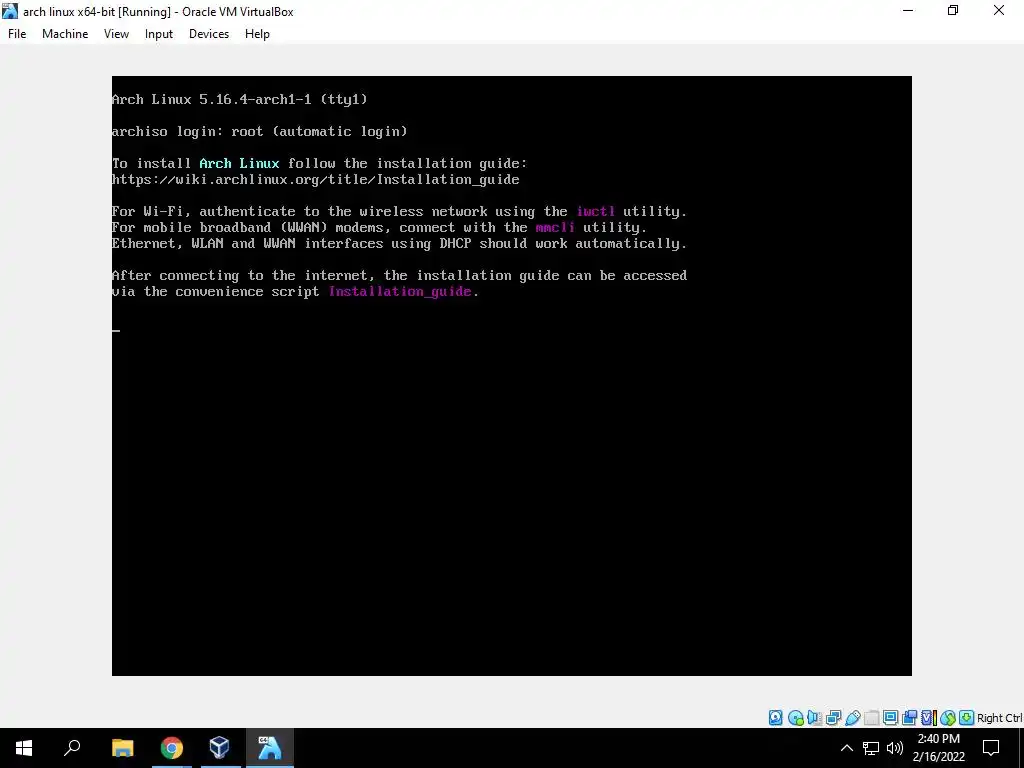Click the keyboard capture arrow icon
The width and height of the screenshot is (1024, 768).
967,718
